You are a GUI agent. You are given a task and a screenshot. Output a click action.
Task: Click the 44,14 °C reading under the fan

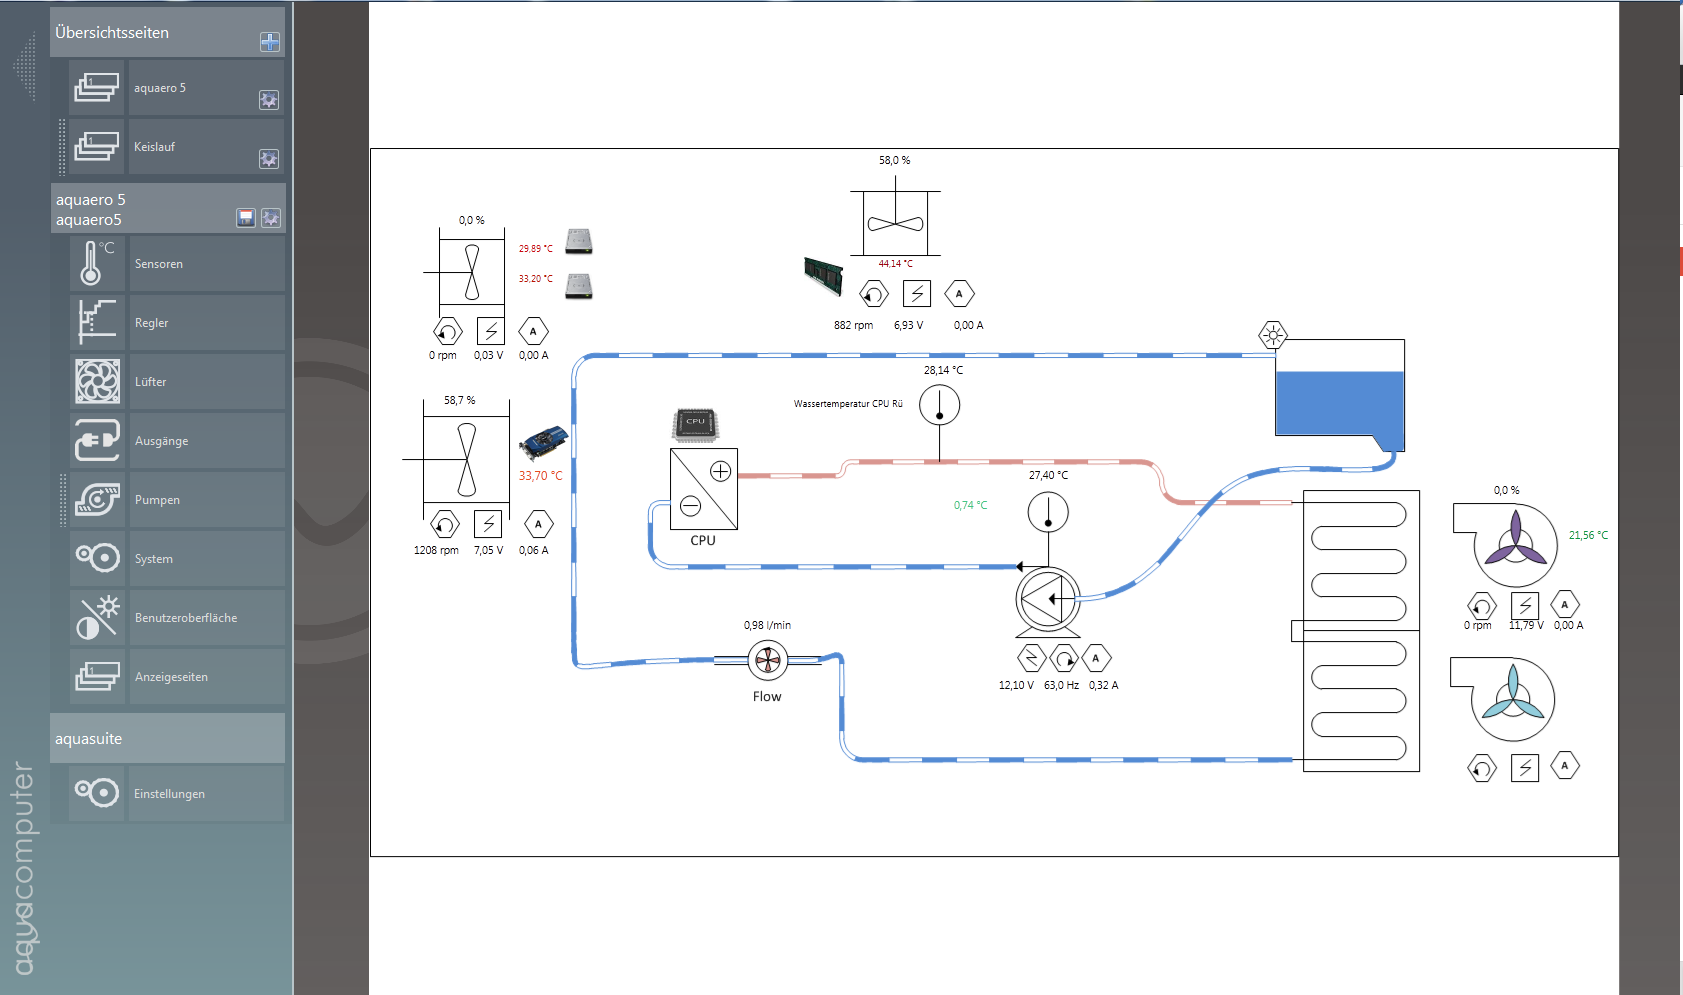click(895, 264)
